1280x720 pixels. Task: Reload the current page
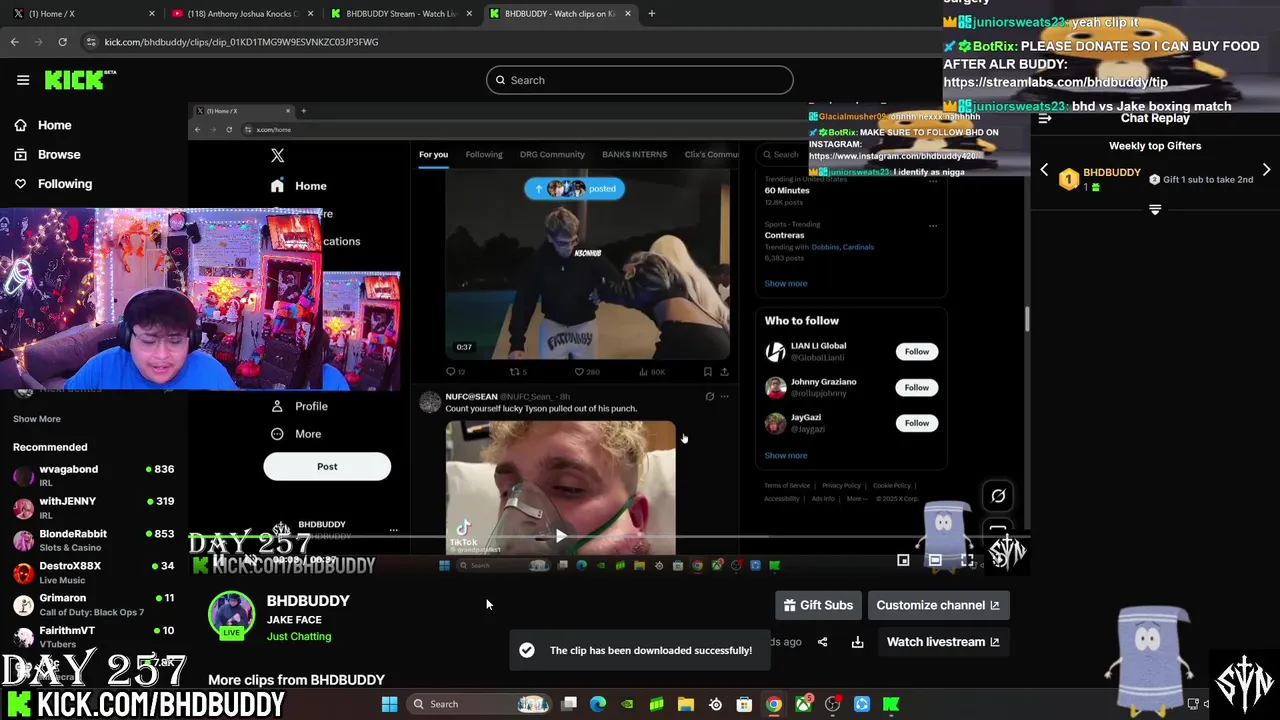[x=62, y=42]
